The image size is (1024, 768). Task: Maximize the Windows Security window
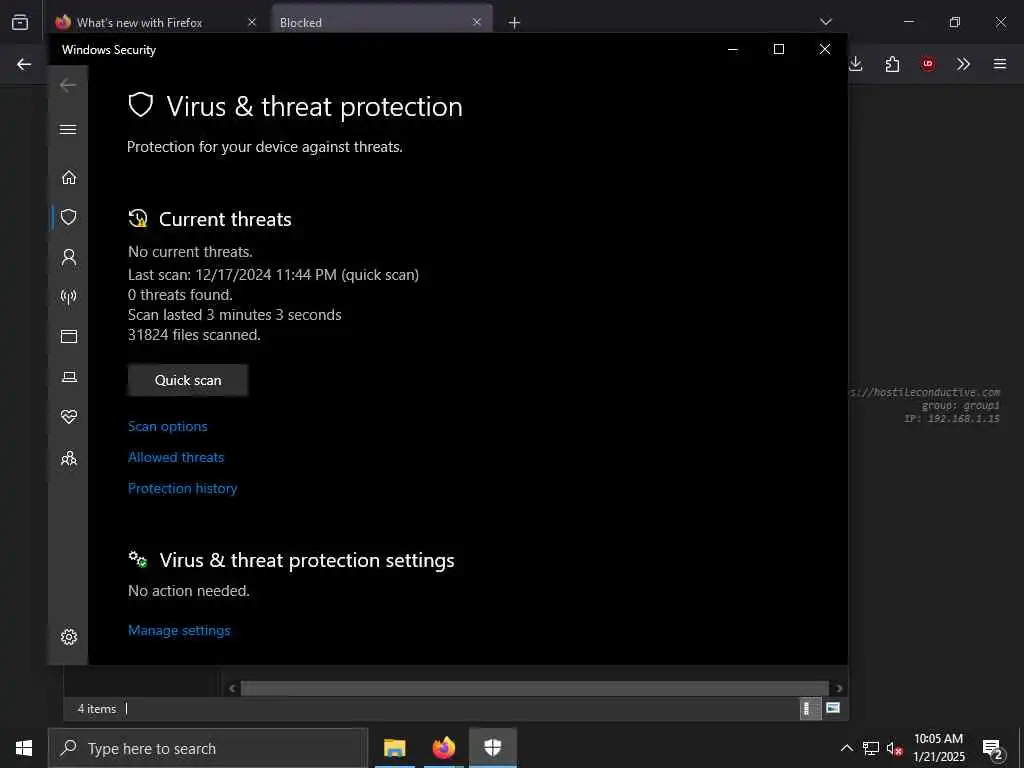[x=778, y=49]
